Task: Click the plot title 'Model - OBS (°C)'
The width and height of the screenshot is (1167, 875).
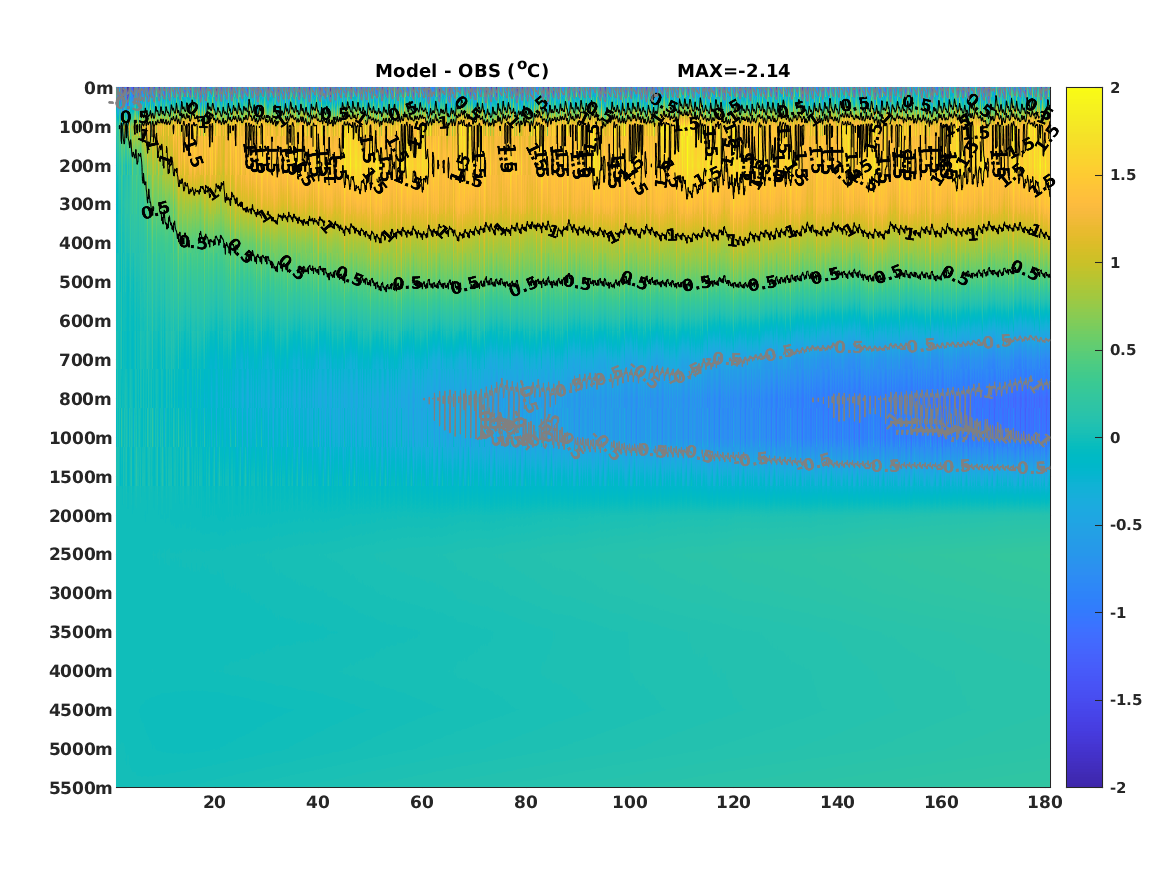Action: (461, 71)
